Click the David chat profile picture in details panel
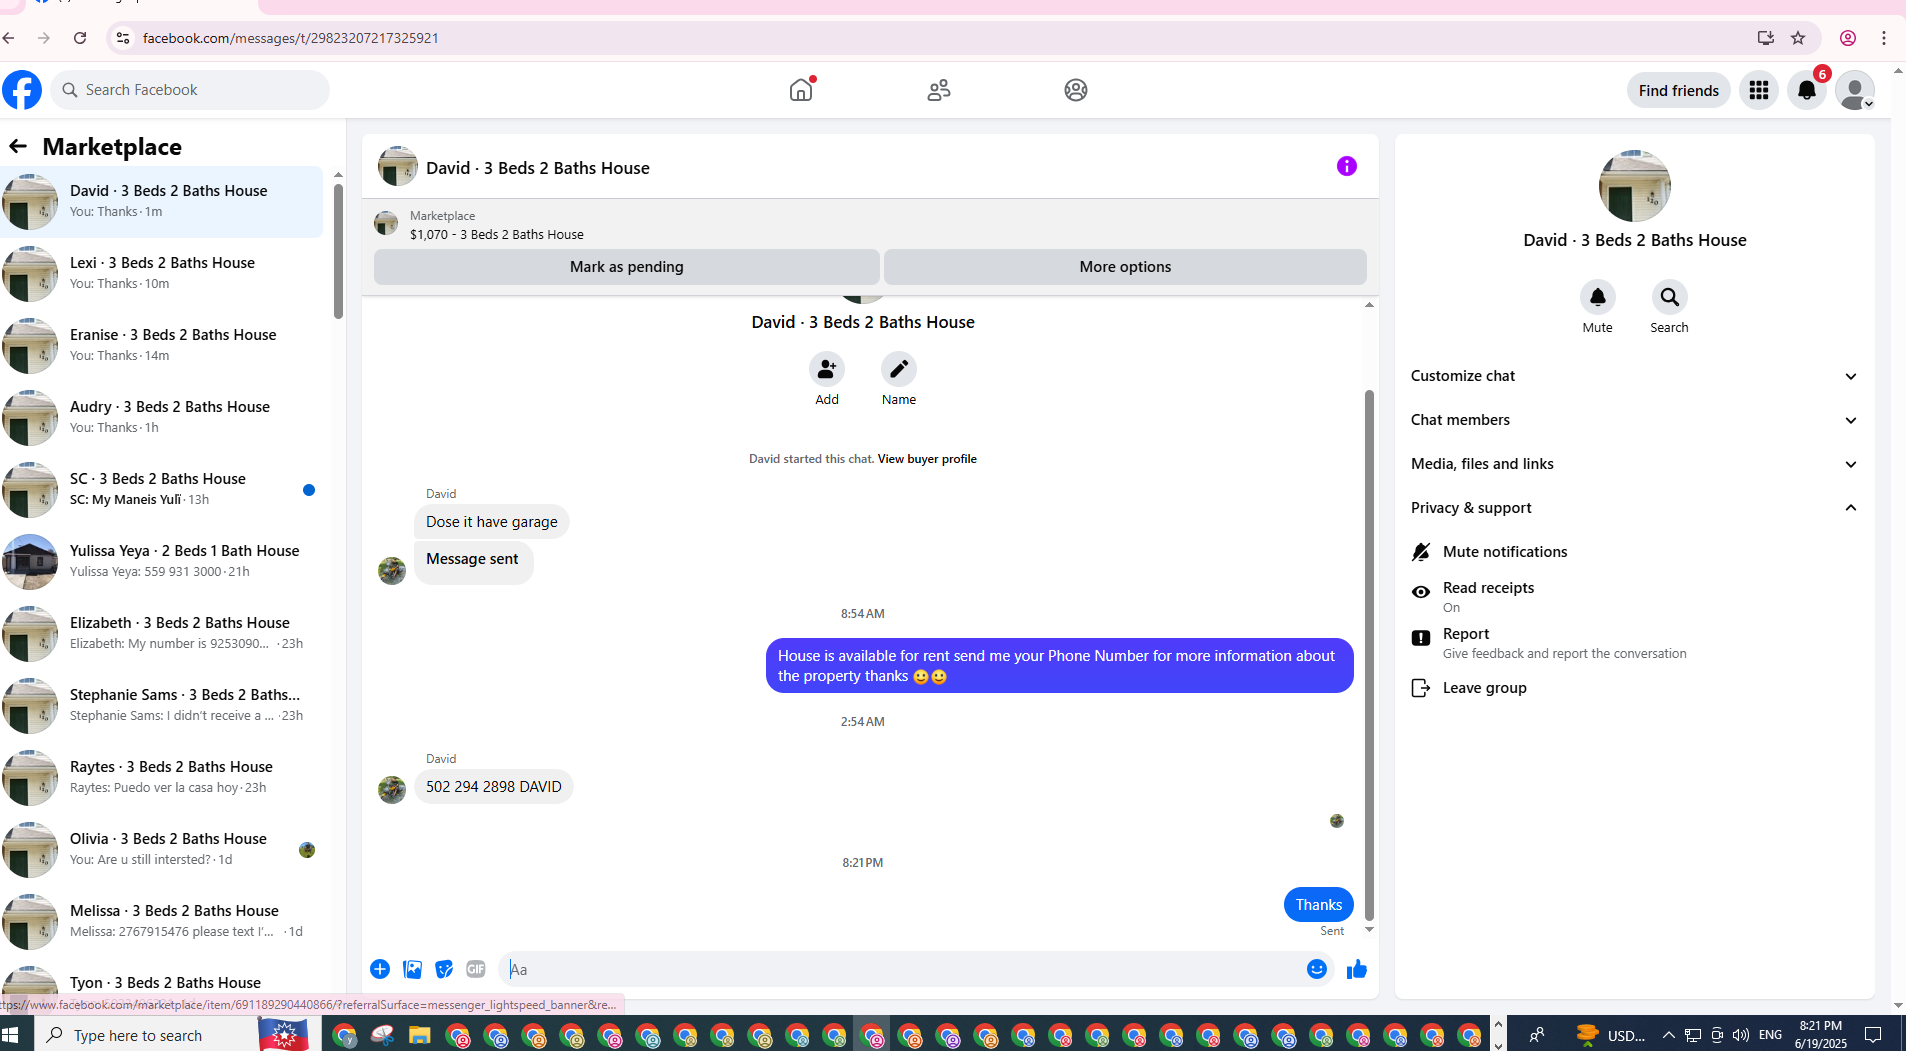This screenshot has height=1051, width=1906. click(x=1634, y=186)
